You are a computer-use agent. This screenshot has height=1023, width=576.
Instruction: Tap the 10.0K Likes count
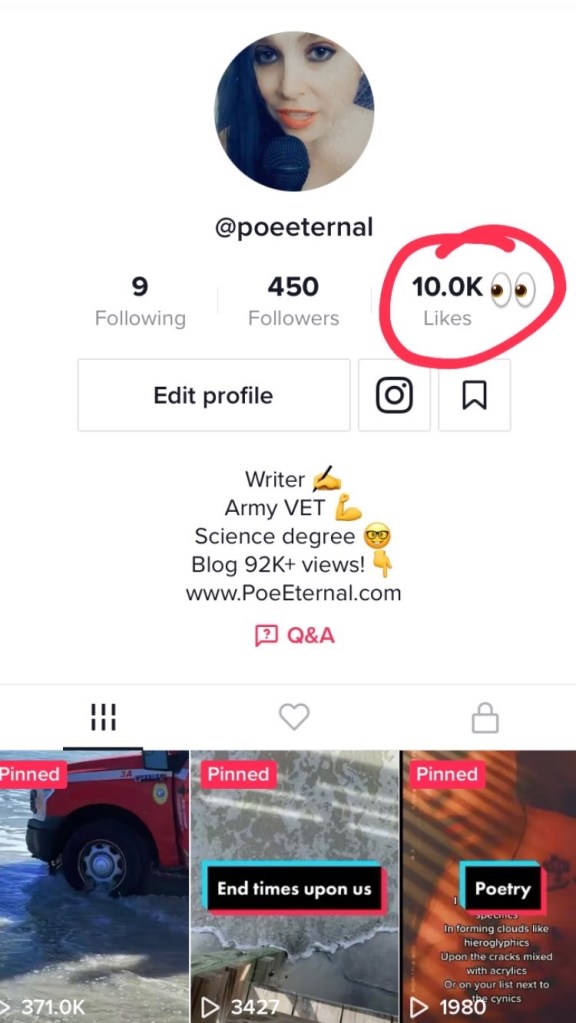[447, 301]
